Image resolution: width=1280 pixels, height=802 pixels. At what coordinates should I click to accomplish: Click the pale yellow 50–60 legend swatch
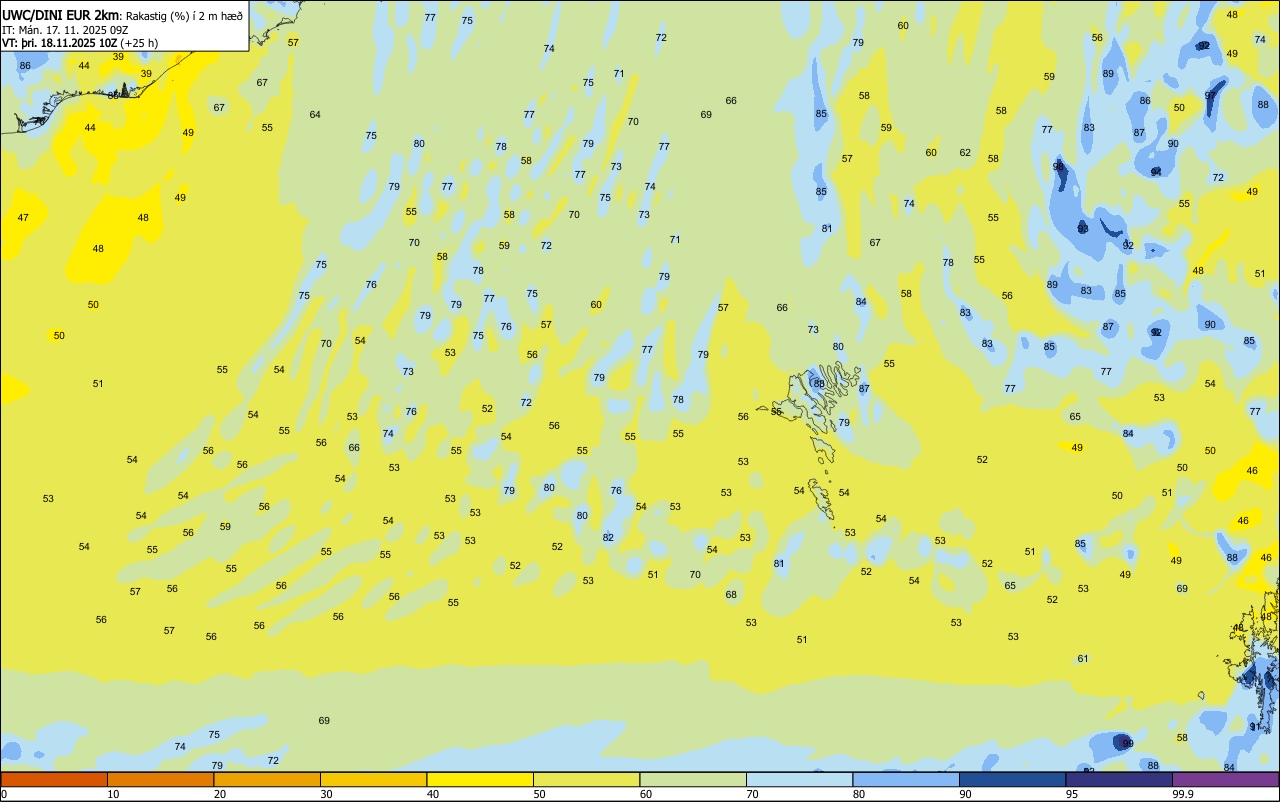586,779
